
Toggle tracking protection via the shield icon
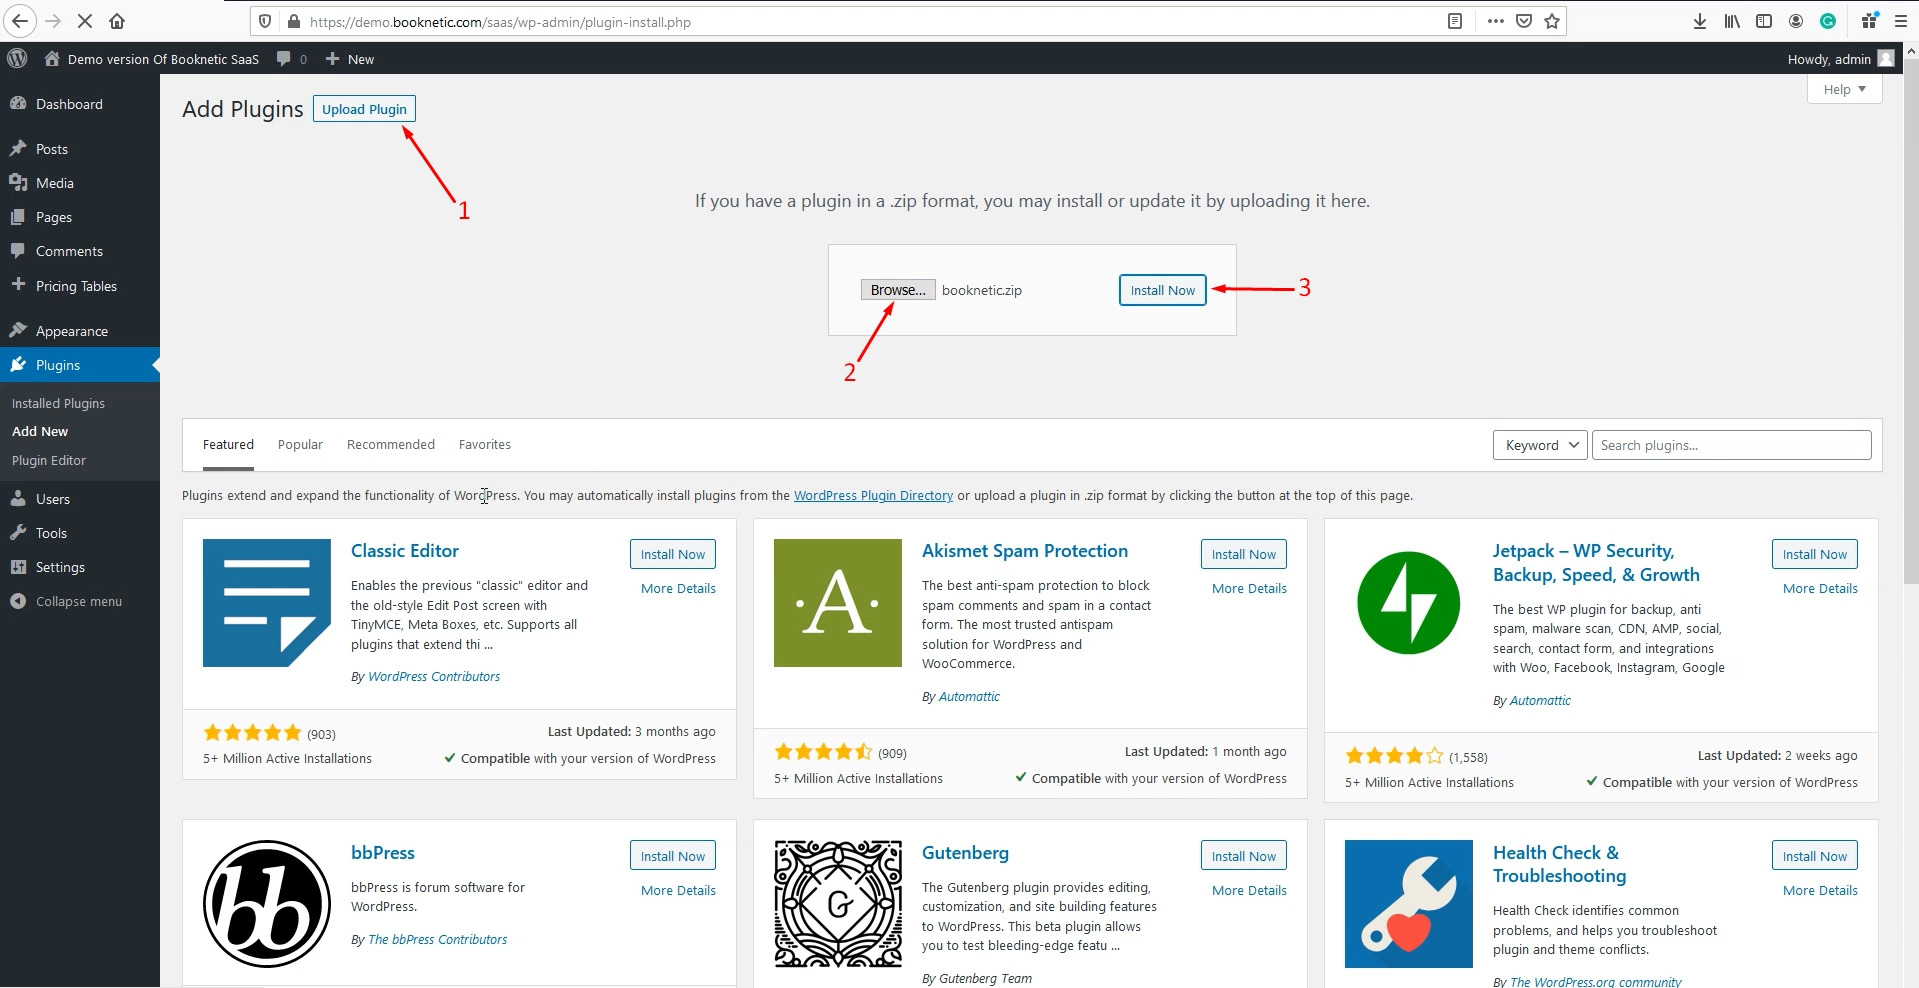pos(264,20)
